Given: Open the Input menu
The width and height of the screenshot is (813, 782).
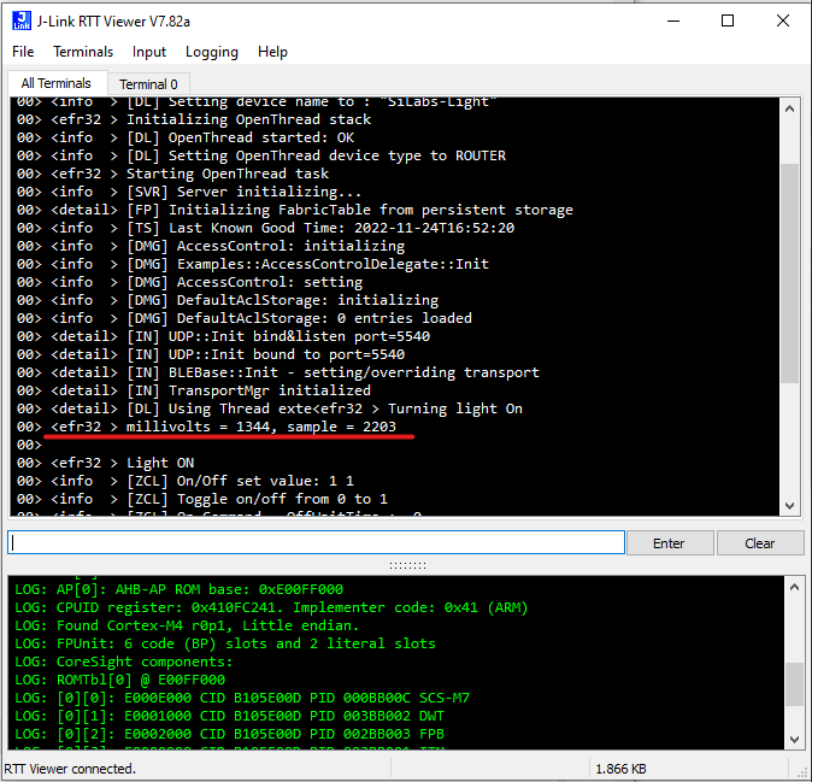Looking at the screenshot, I should click(149, 52).
